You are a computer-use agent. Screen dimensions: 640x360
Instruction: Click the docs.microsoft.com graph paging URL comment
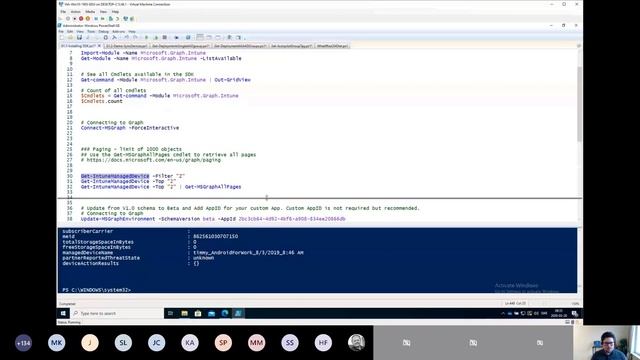coord(151,160)
